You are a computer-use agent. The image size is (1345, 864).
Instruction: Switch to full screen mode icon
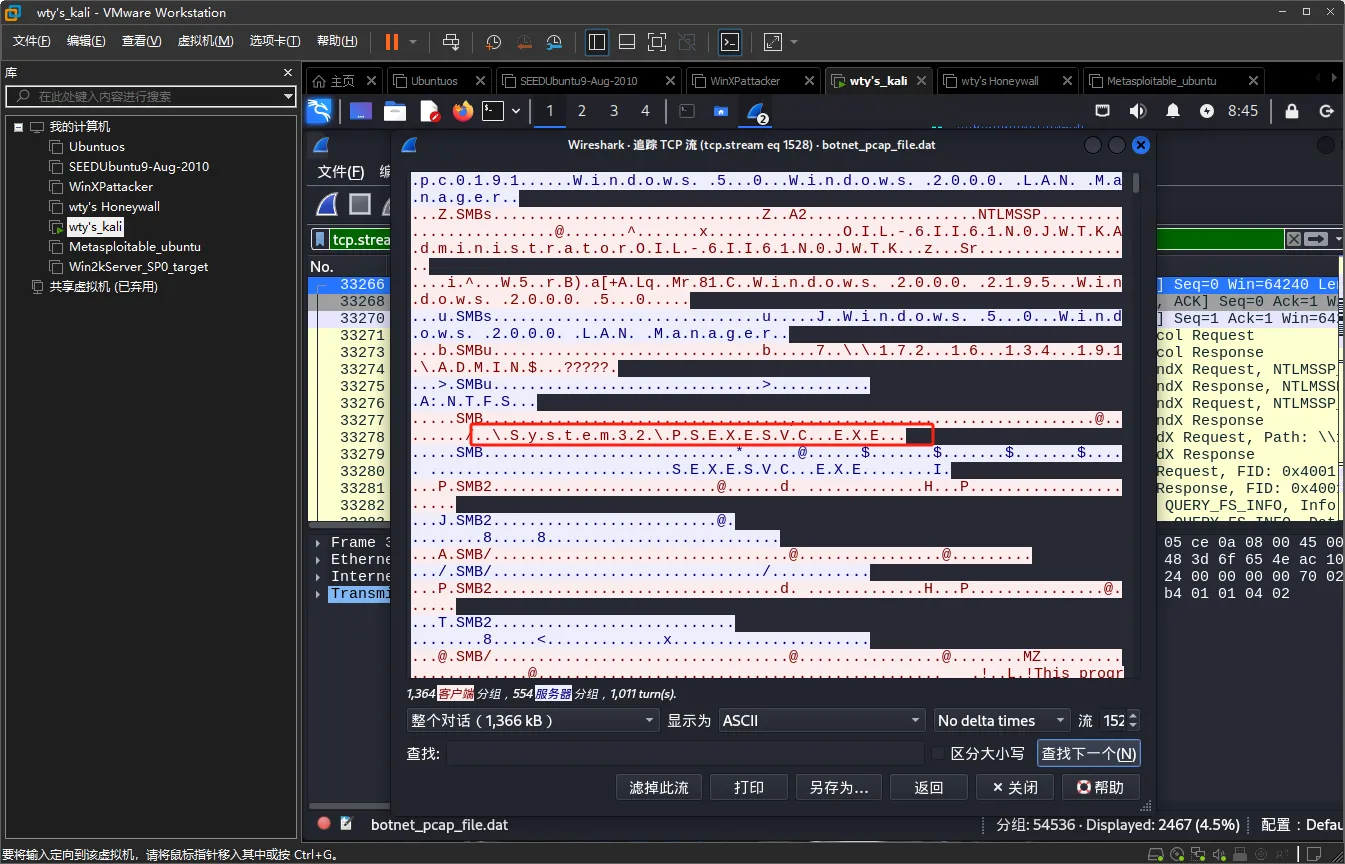tap(657, 42)
